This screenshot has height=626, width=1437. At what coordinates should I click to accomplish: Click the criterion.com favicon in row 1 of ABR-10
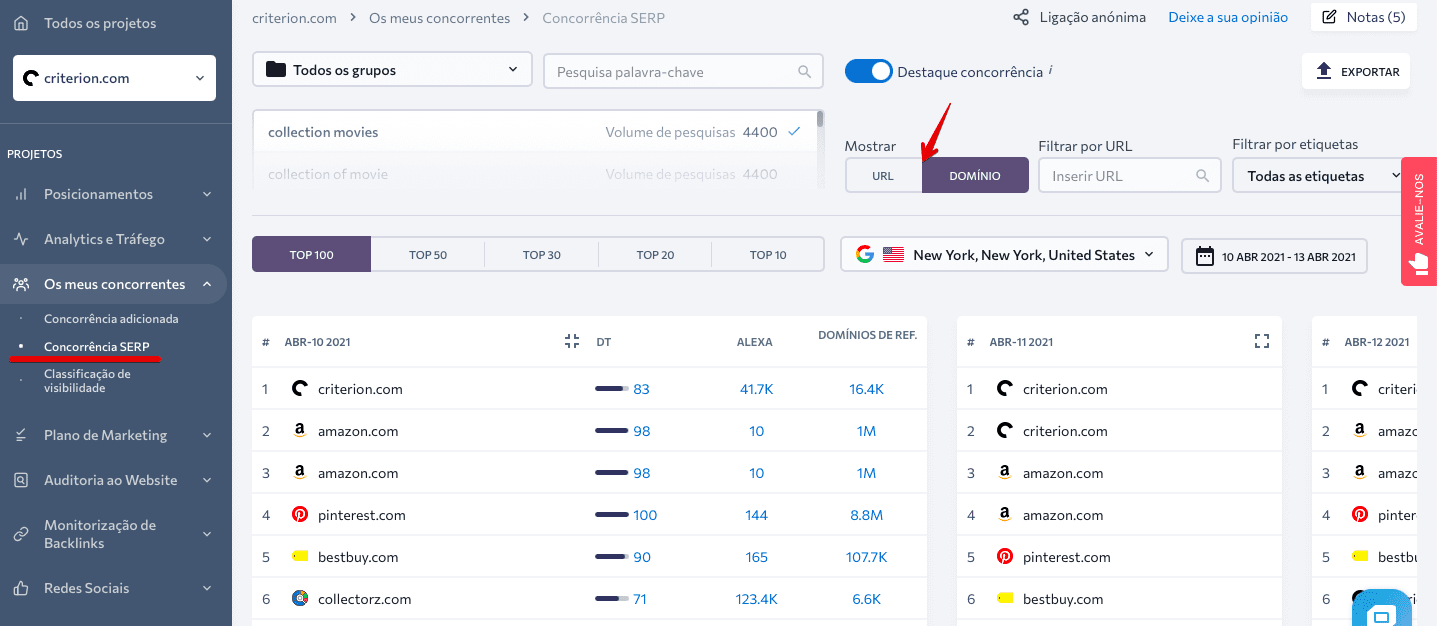[x=299, y=388]
